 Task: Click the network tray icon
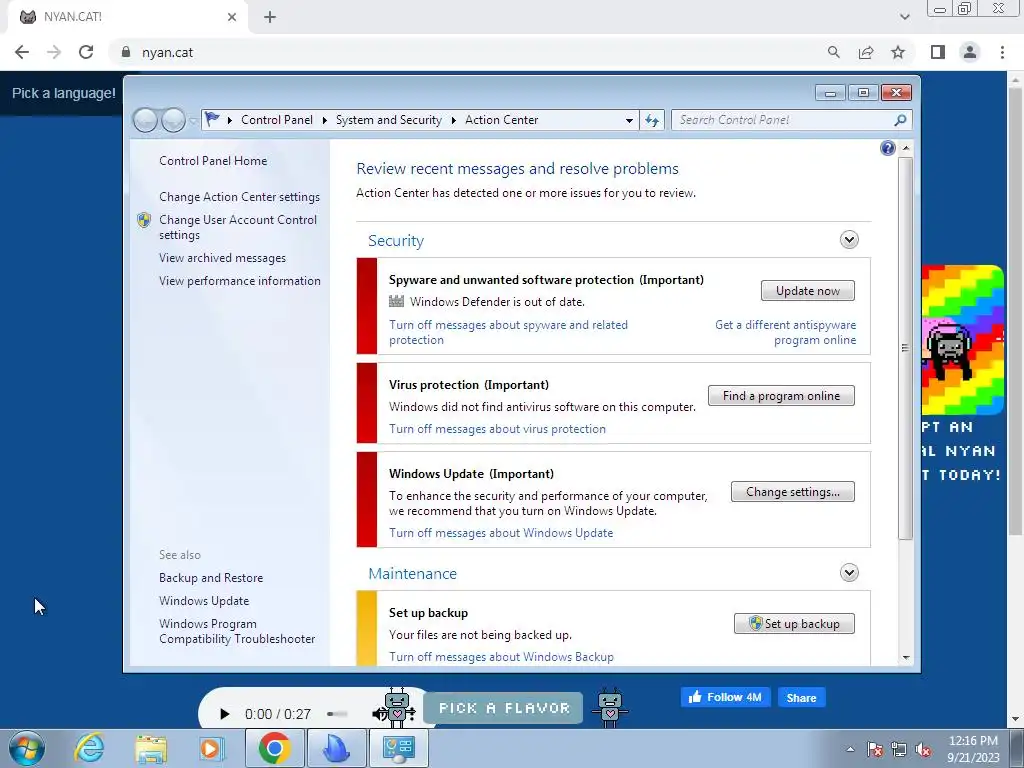point(899,749)
